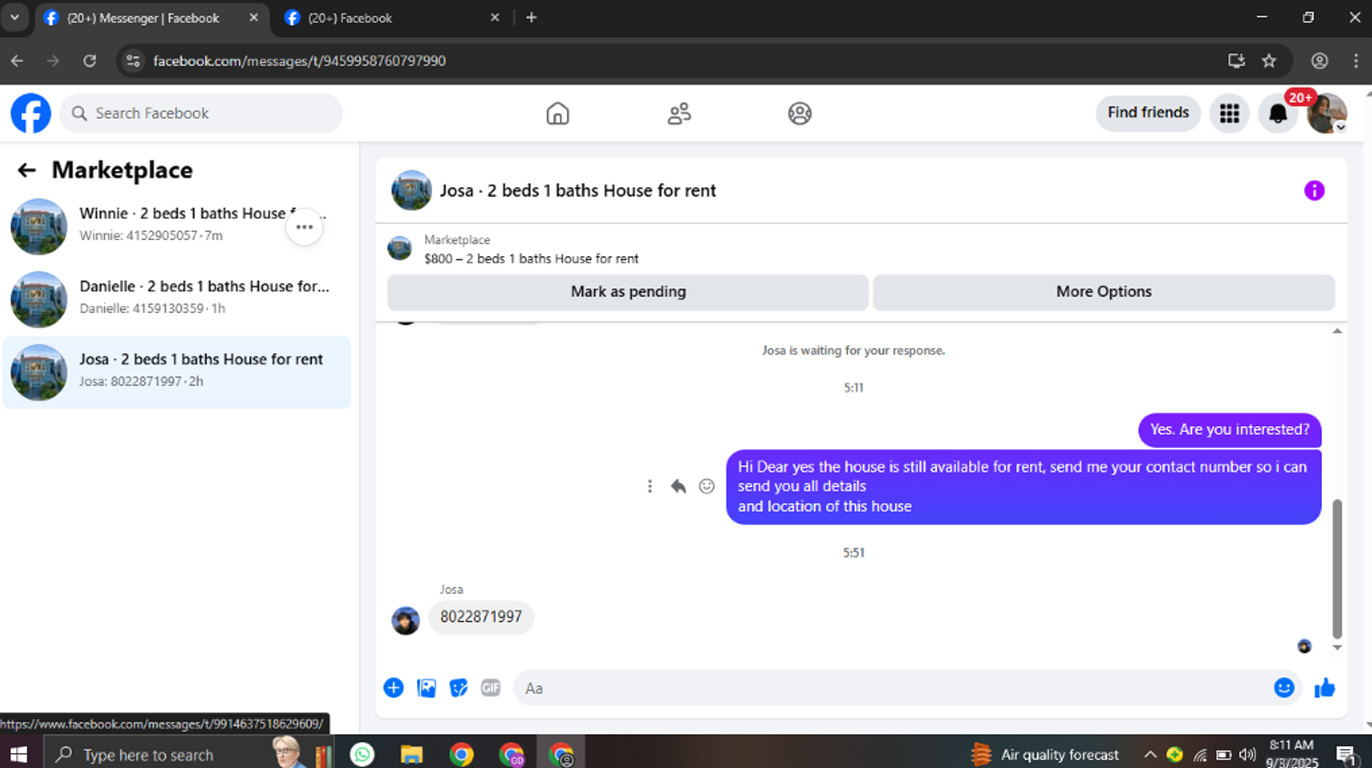Screen dimensions: 1372x768
Task: Click the chat scrollbar down arrow
Action: [1337, 648]
